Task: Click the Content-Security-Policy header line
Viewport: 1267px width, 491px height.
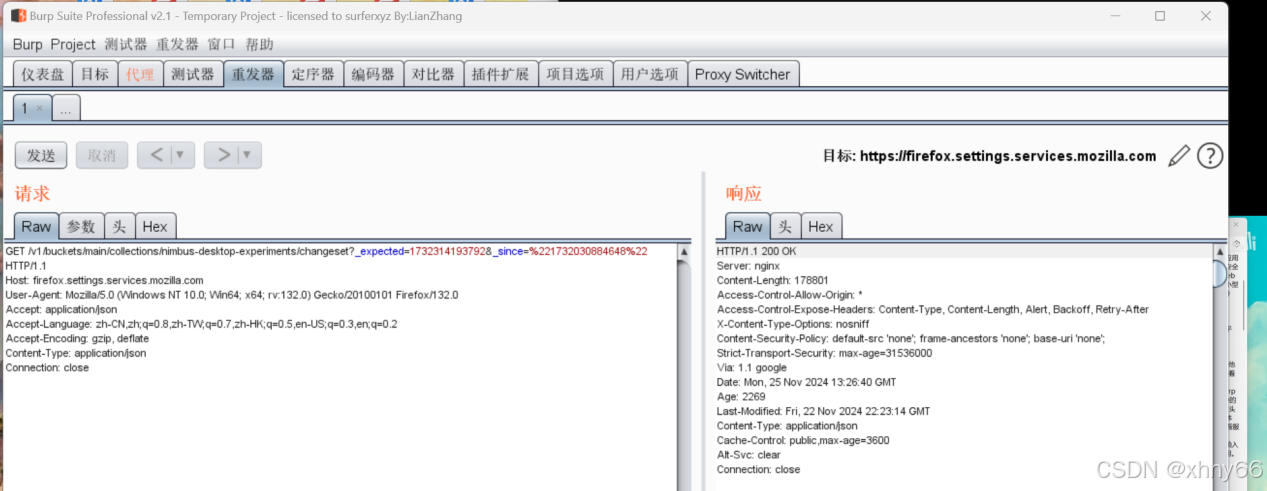Action: tap(911, 338)
